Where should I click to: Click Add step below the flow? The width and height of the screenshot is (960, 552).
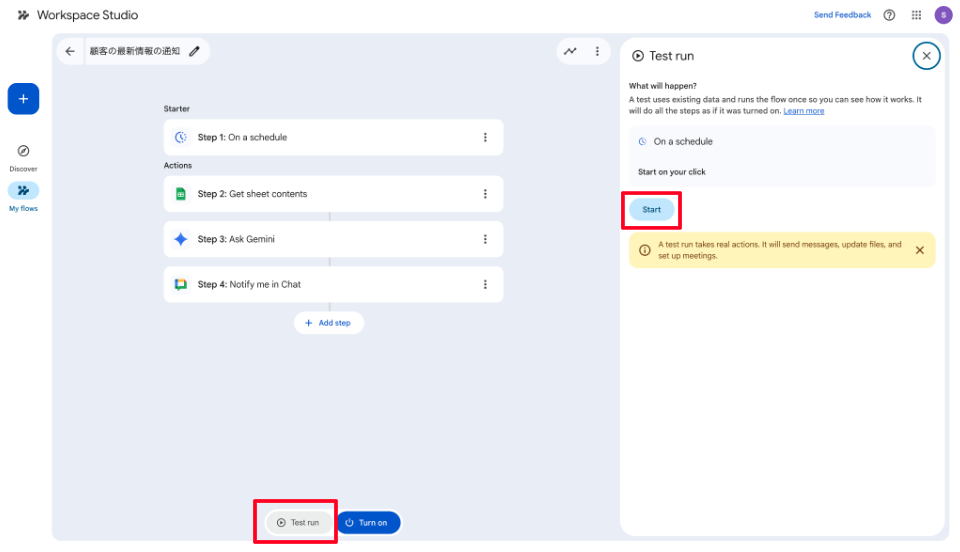point(328,323)
